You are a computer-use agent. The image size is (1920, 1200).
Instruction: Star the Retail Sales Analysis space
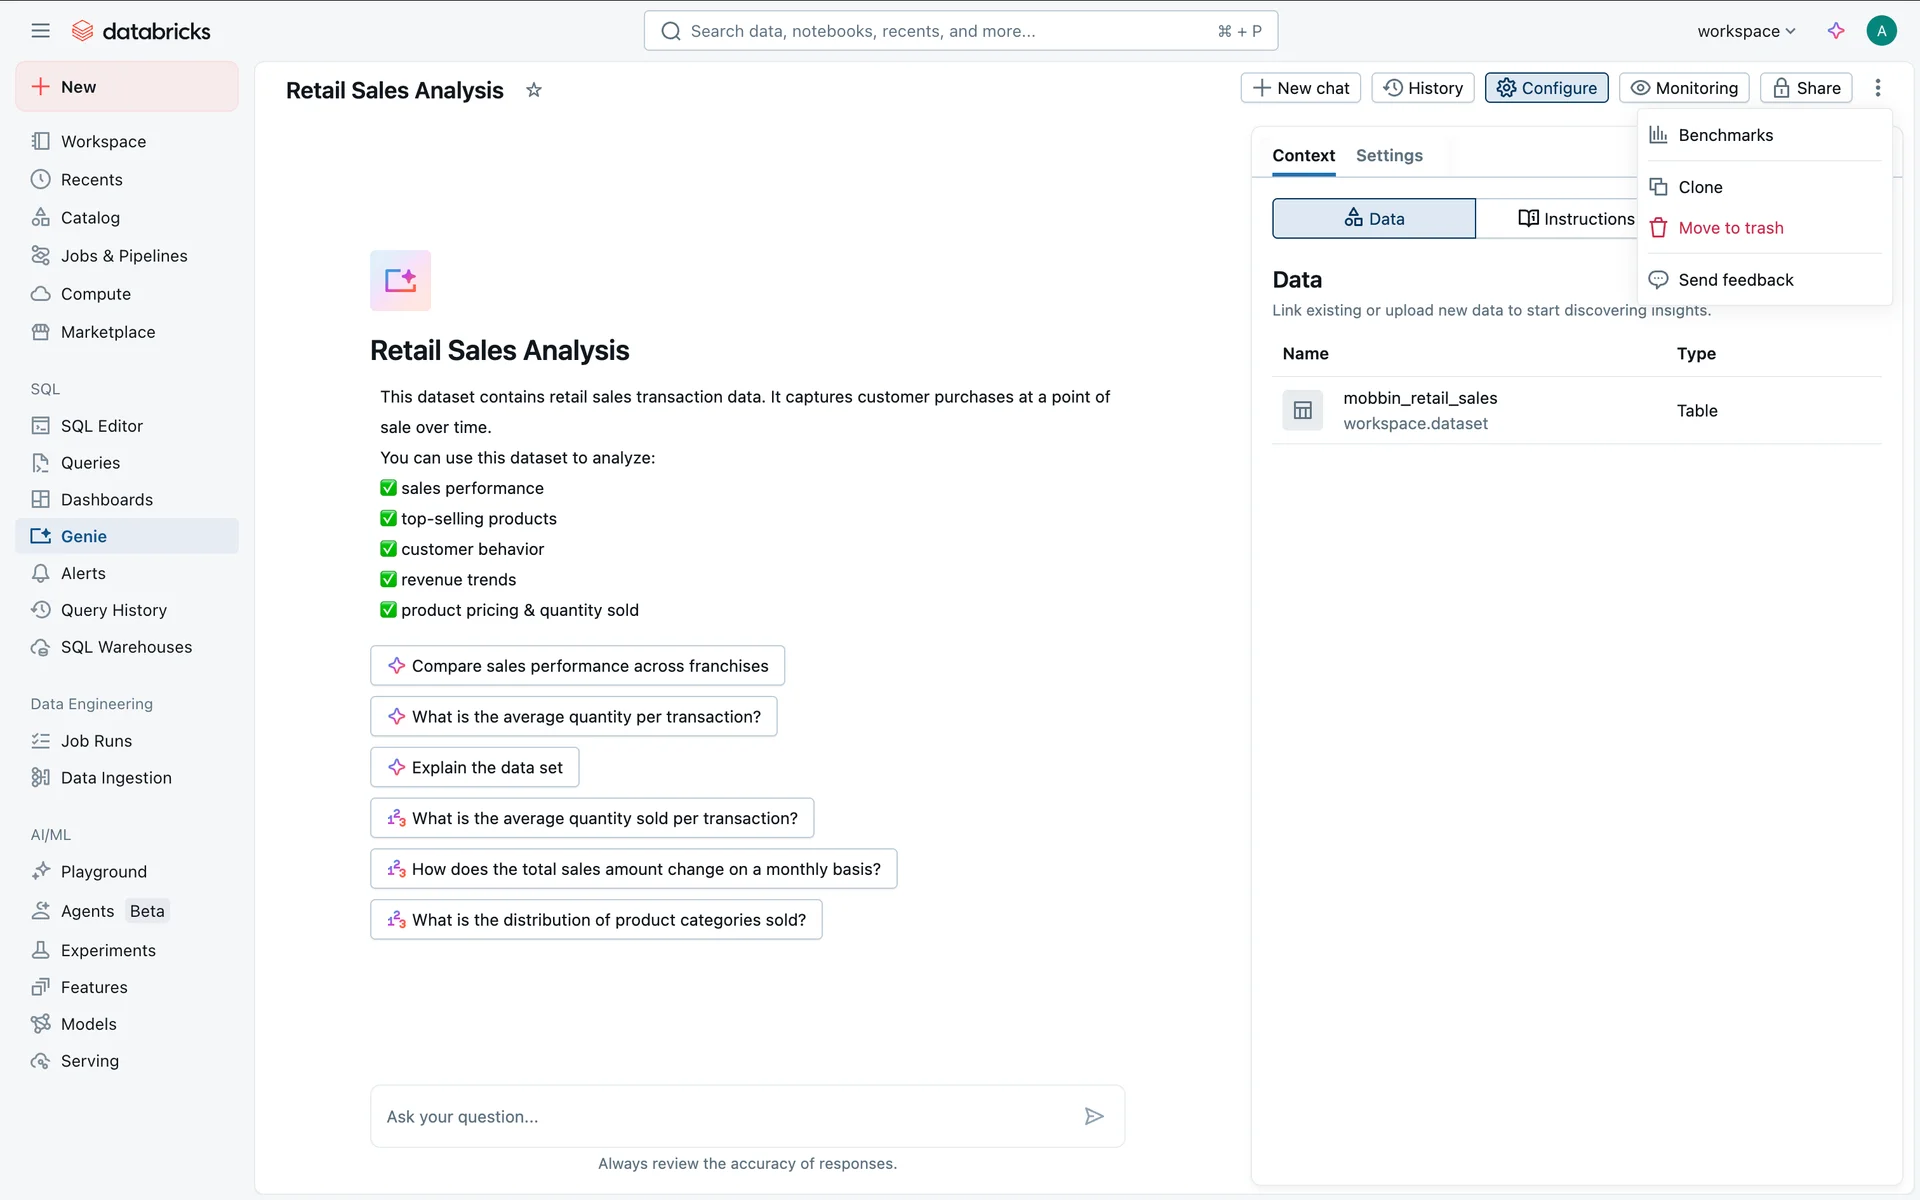tap(534, 90)
